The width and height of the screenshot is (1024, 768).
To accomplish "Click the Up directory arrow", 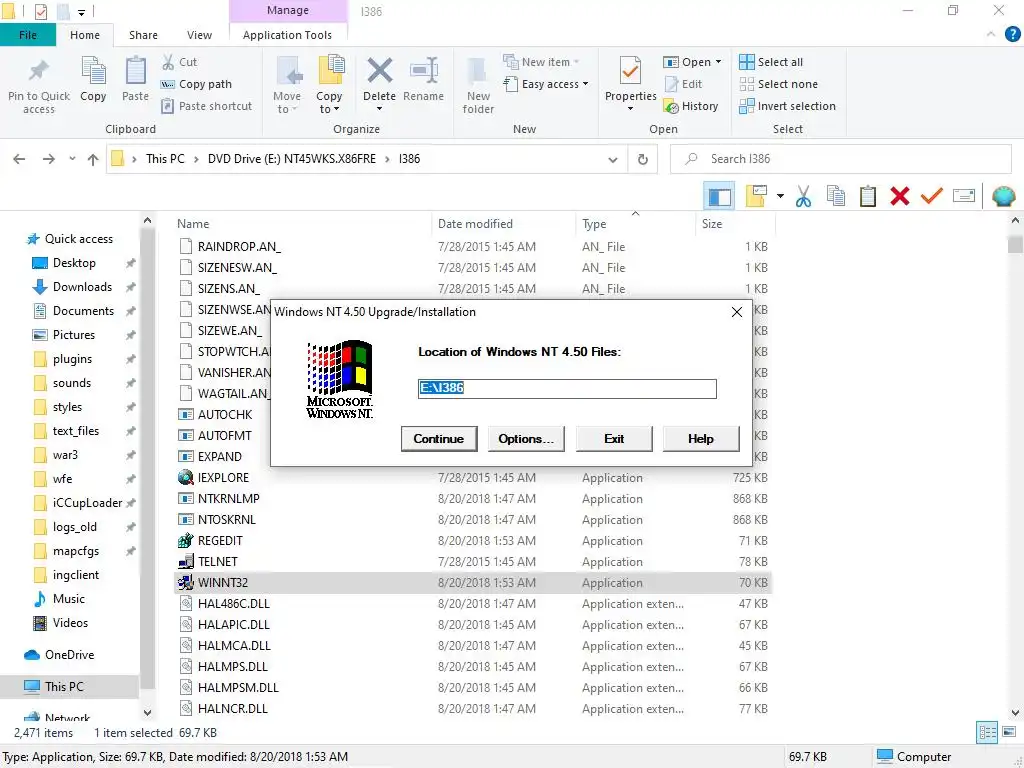I will coord(93,159).
